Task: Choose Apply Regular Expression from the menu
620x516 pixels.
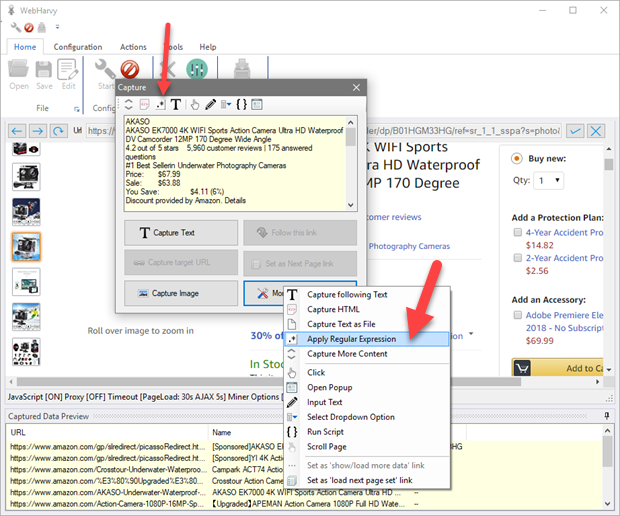Action: coord(350,338)
